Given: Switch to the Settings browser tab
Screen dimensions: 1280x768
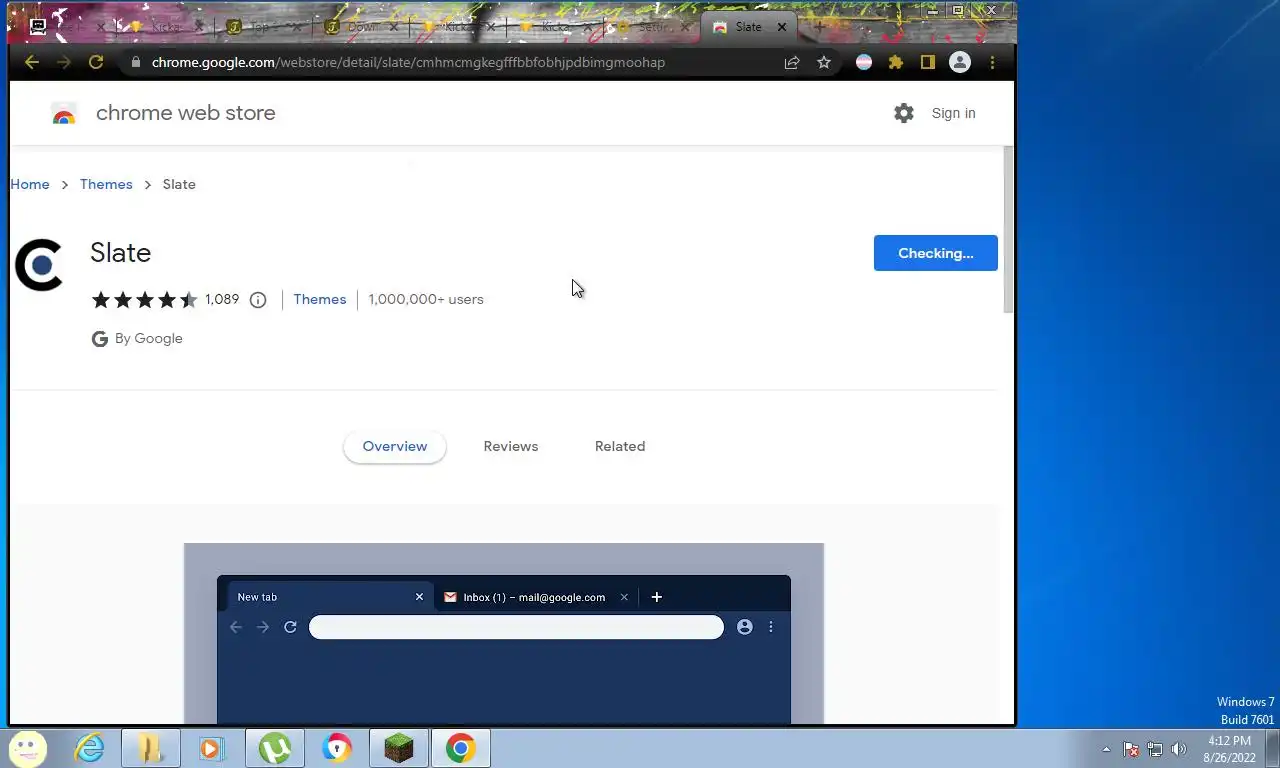Looking at the screenshot, I should point(652,27).
